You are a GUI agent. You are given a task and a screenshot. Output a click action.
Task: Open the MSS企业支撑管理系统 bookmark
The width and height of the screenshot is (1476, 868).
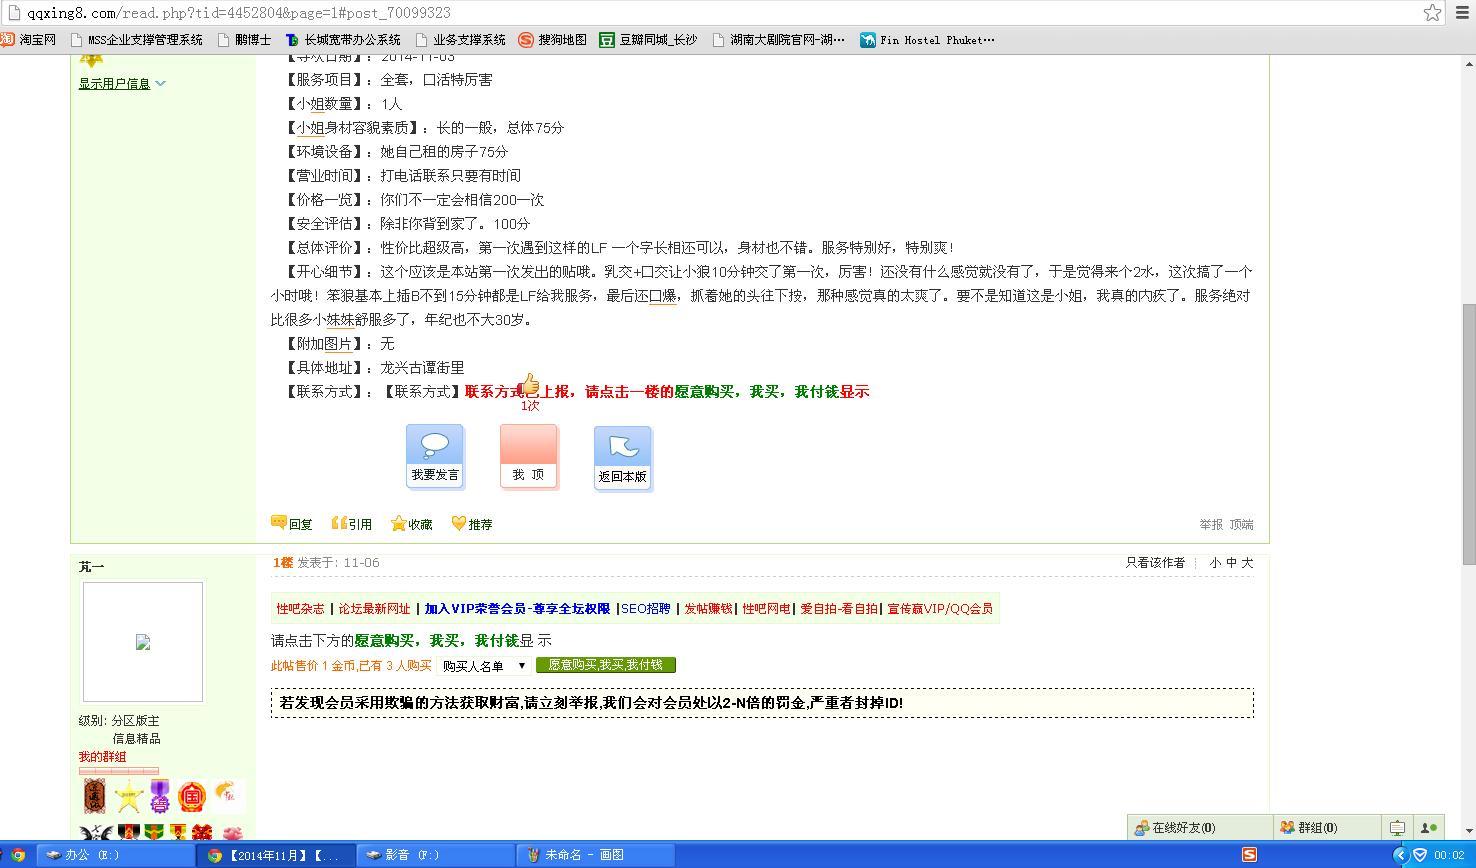[137, 40]
